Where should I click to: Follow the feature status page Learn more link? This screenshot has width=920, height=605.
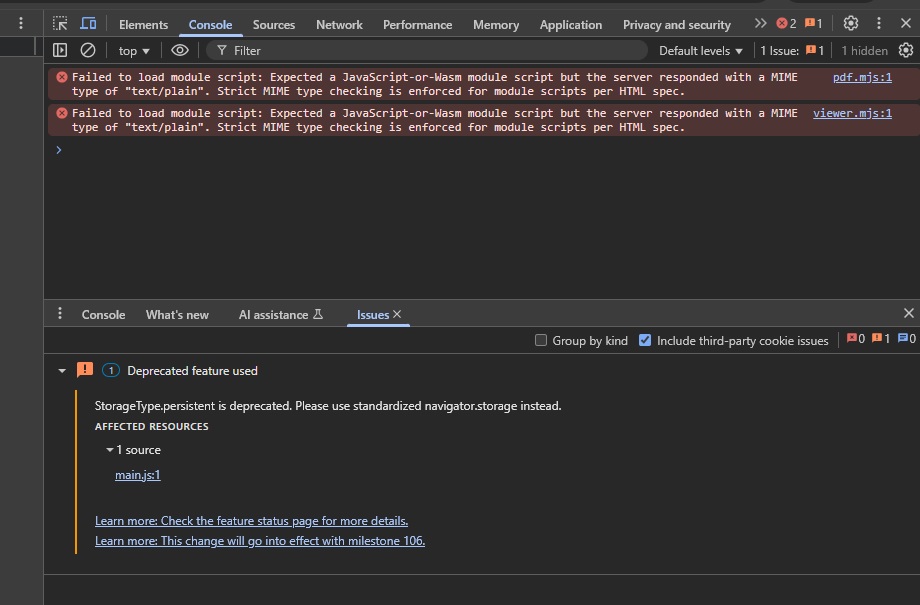point(251,520)
